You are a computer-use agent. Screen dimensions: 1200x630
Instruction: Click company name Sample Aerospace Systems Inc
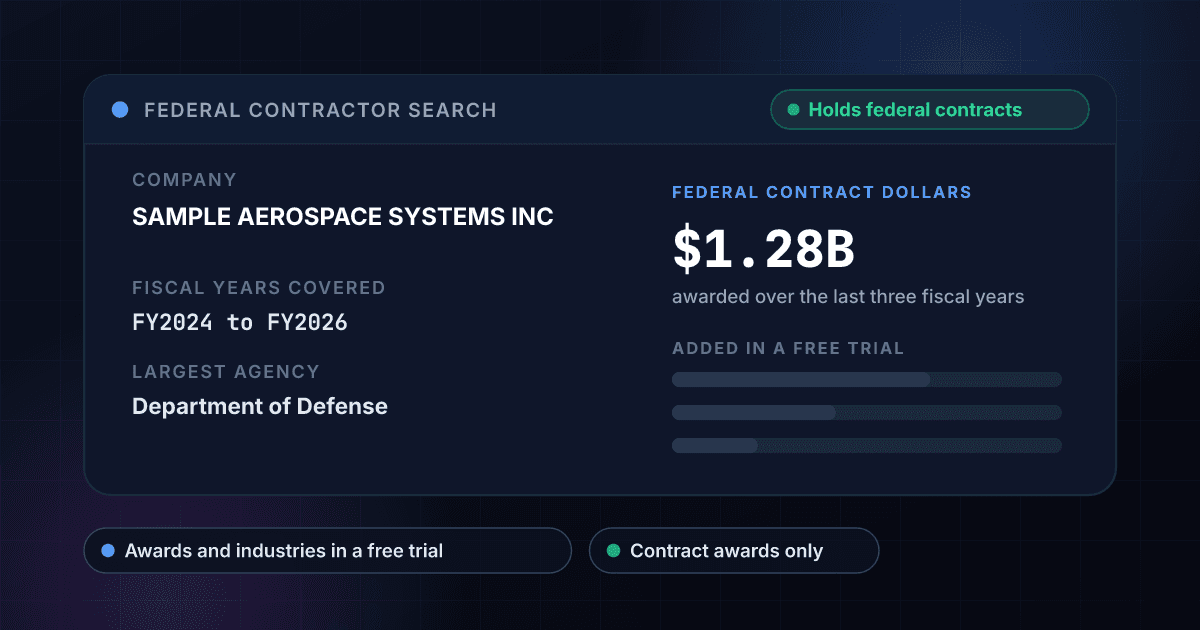click(x=343, y=216)
